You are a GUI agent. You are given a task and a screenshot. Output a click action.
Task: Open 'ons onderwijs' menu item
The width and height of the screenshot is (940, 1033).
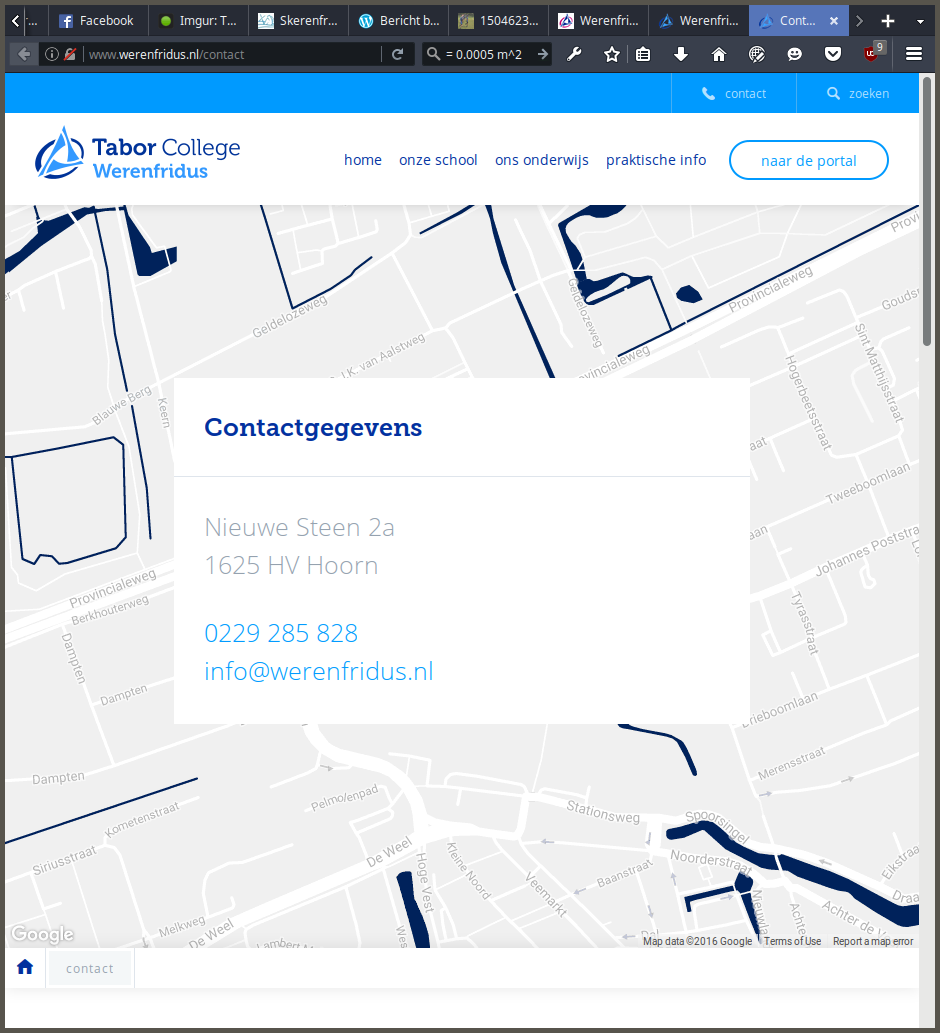(x=541, y=160)
